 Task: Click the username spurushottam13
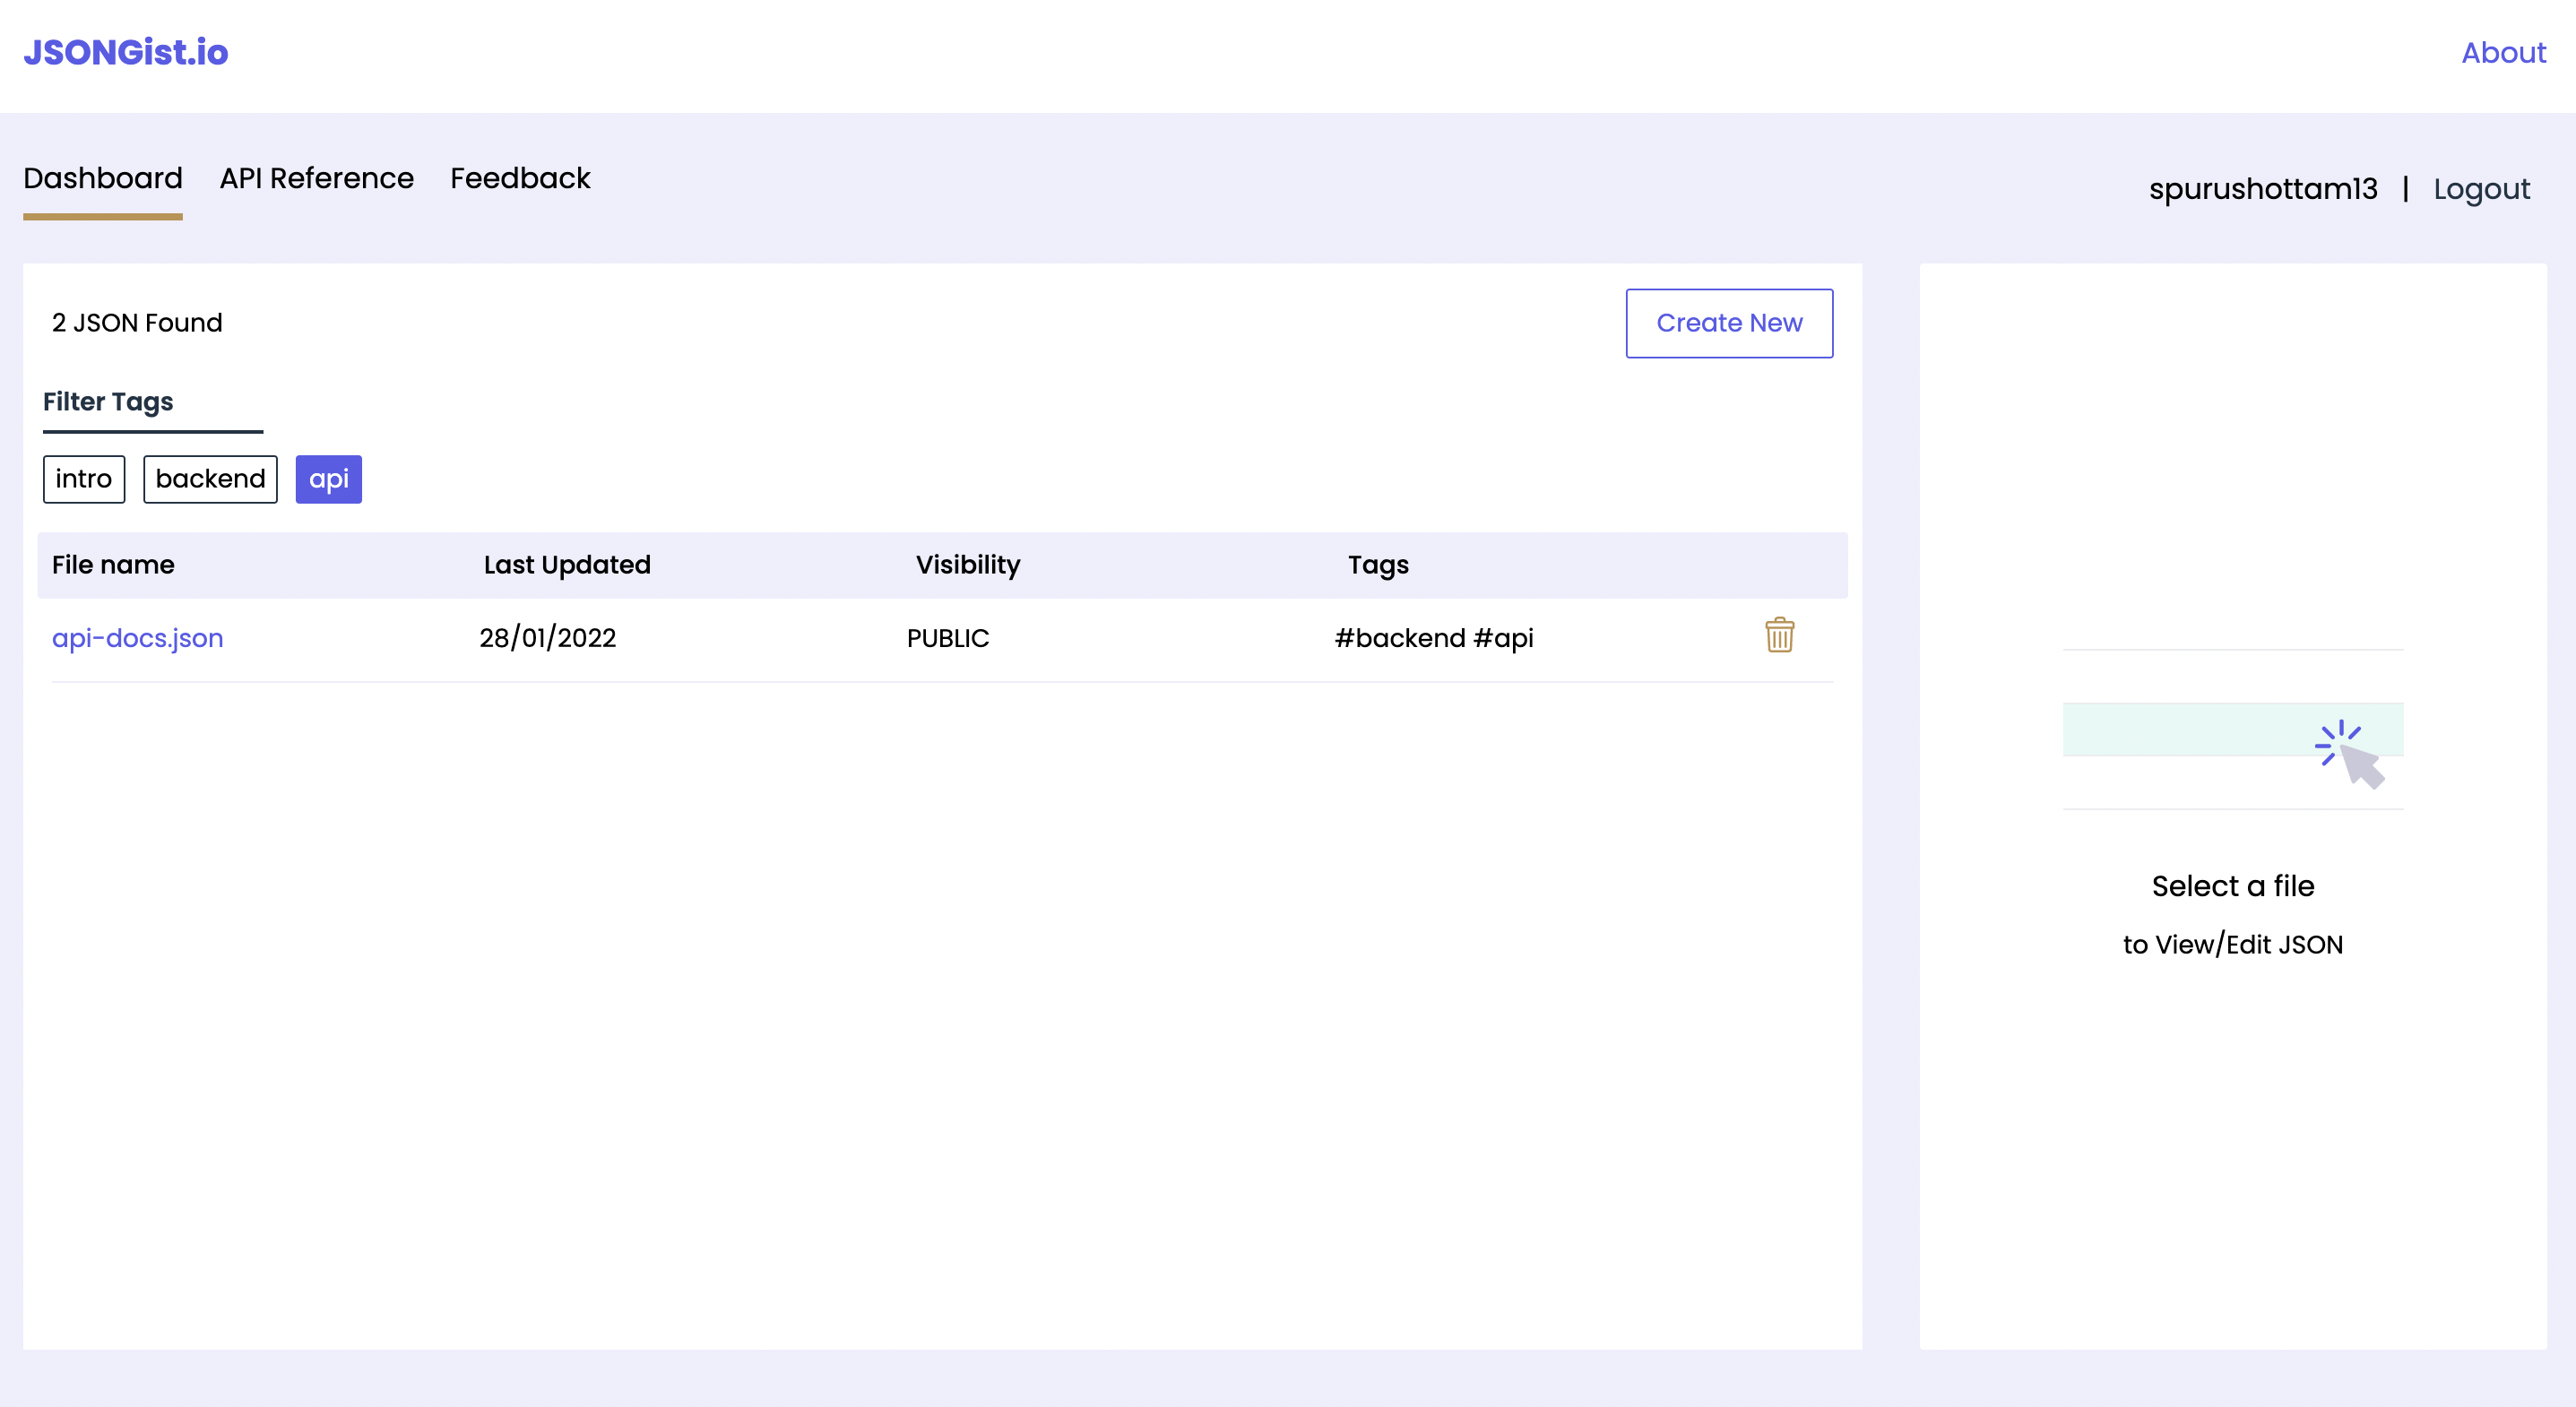point(2265,189)
